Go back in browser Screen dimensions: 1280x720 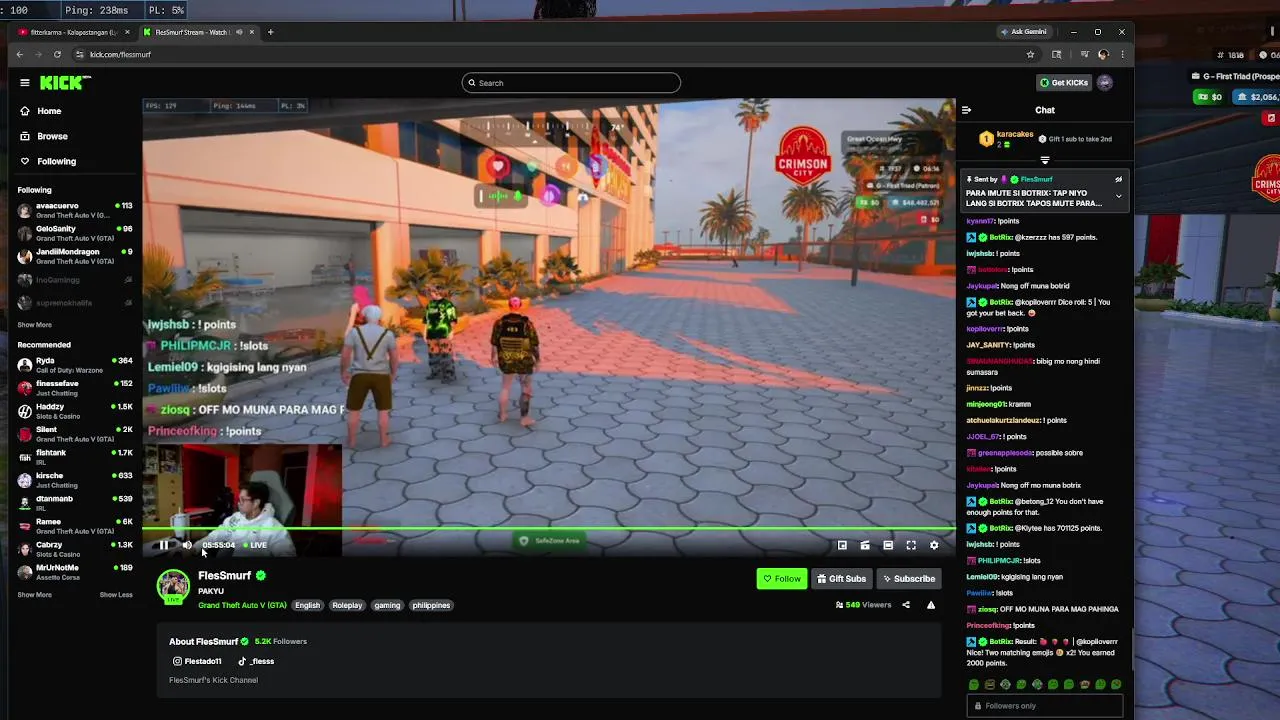coord(19,54)
